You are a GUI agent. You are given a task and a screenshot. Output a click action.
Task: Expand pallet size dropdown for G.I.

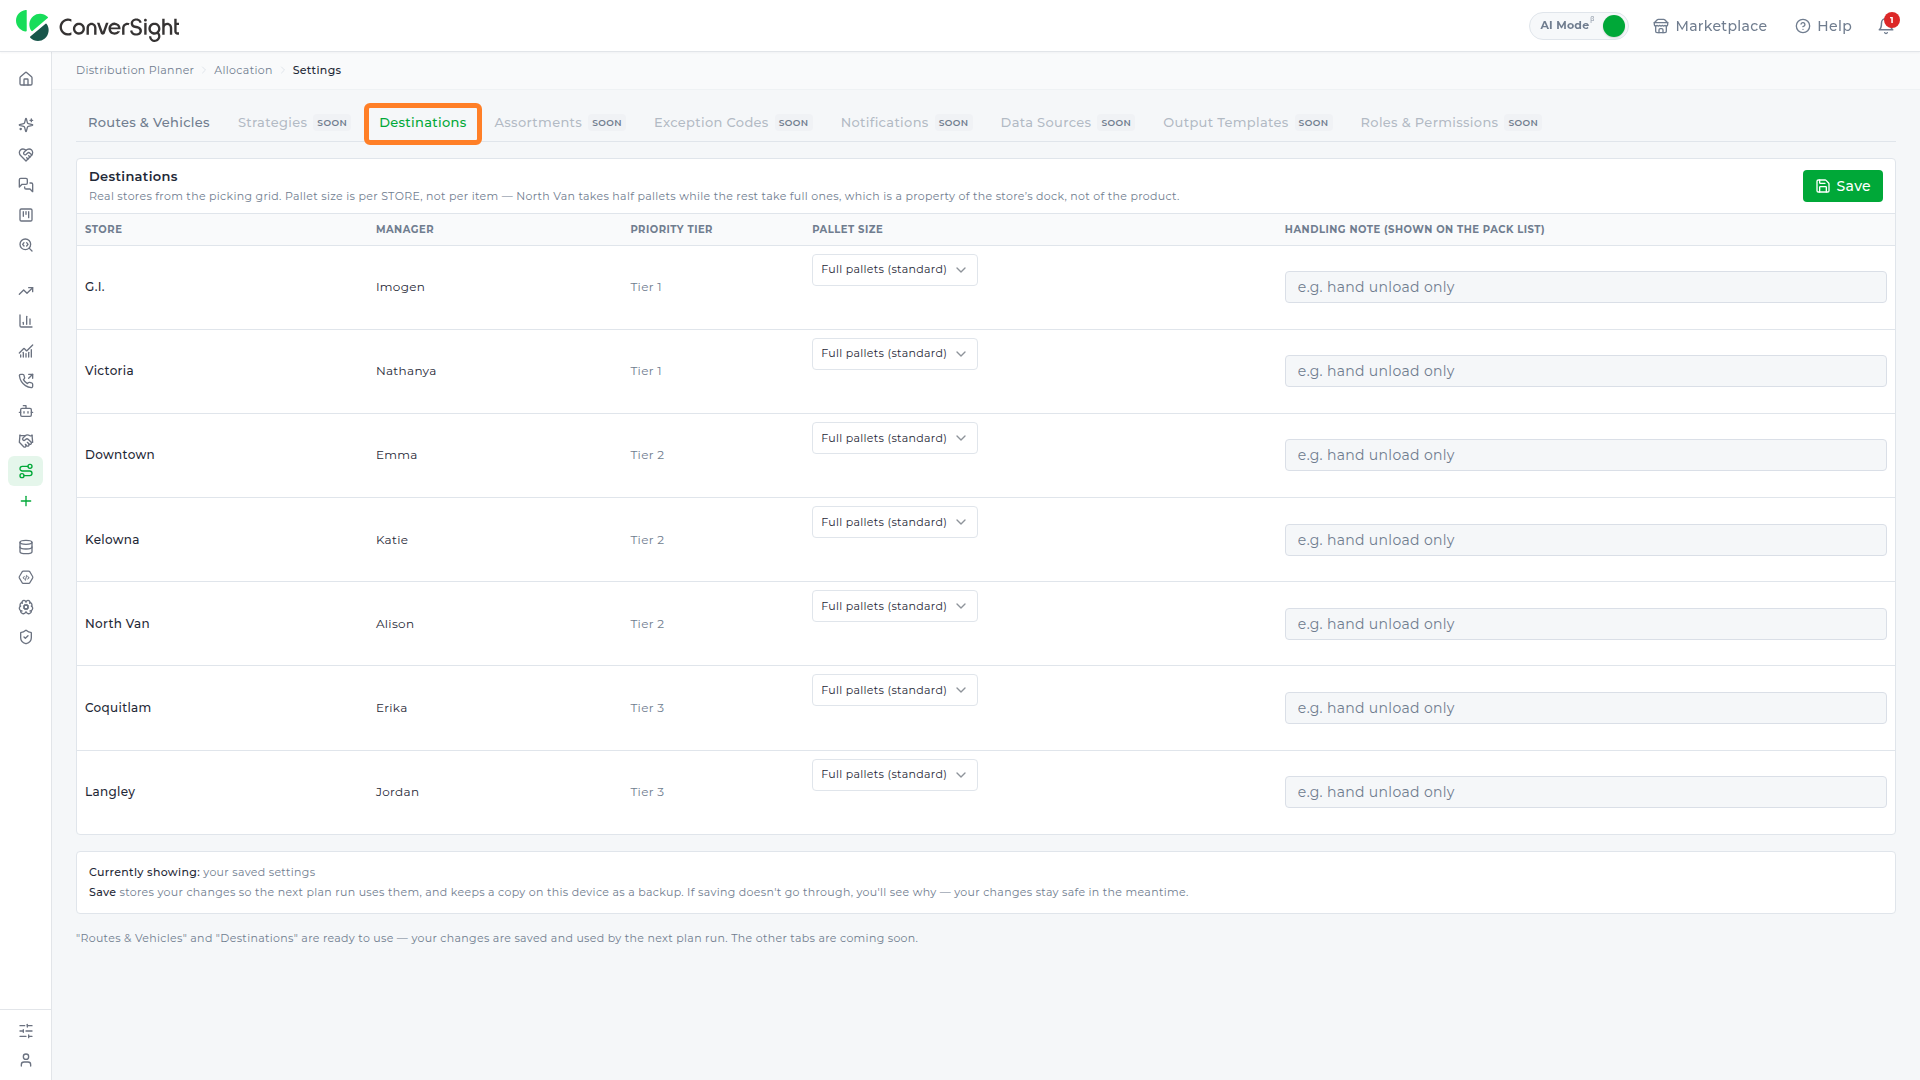pos(894,270)
